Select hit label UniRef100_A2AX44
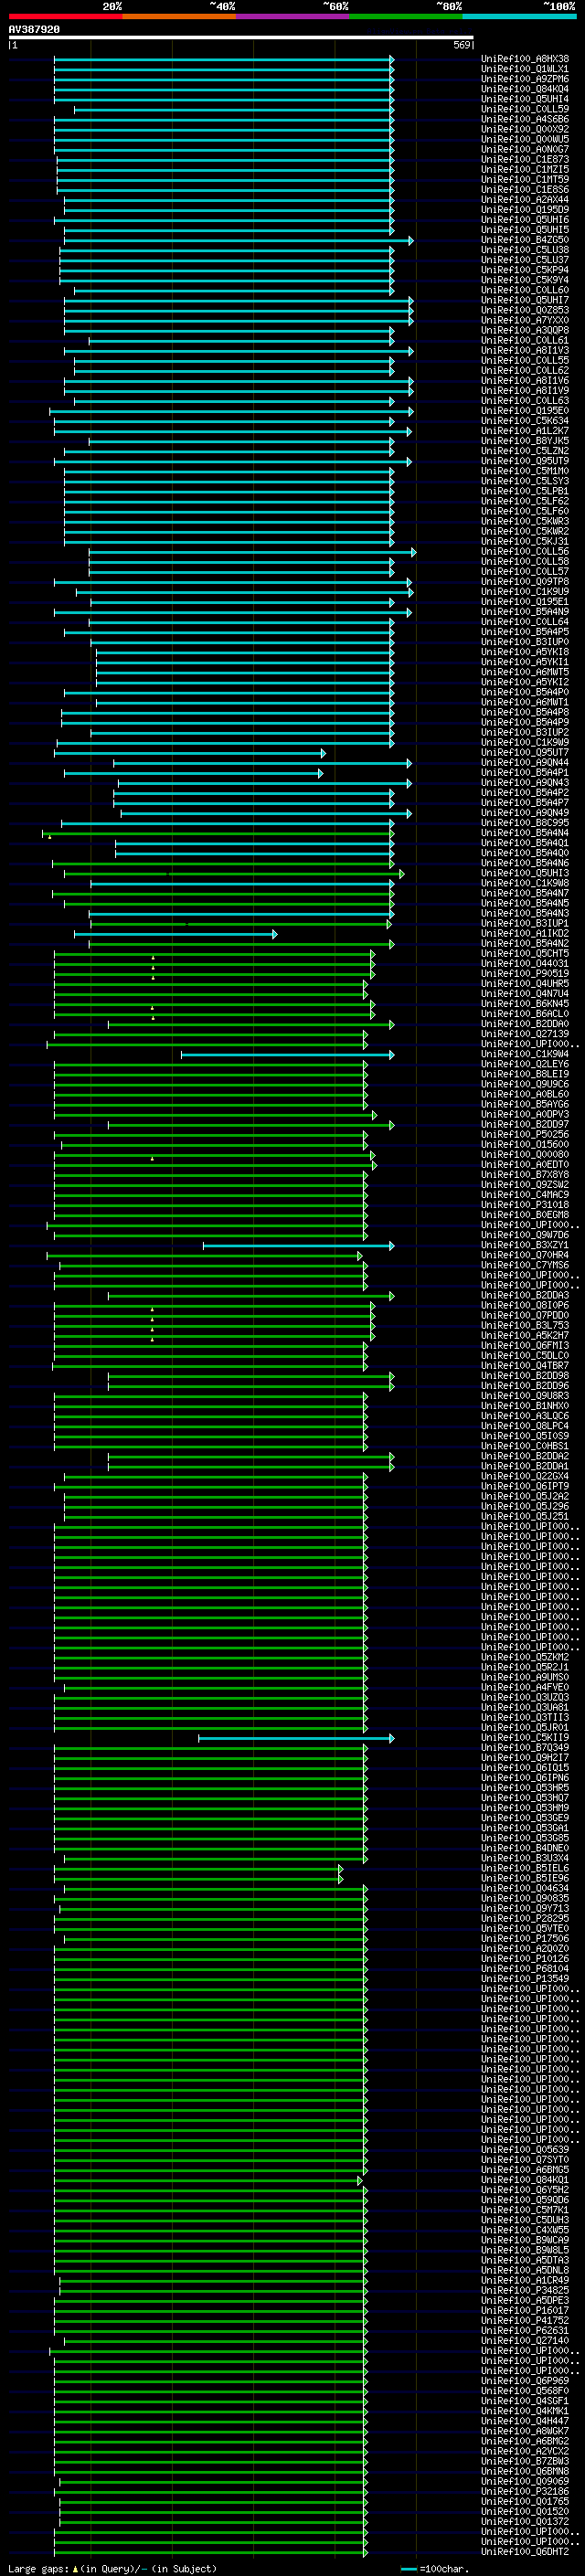 [x=525, y=200]
